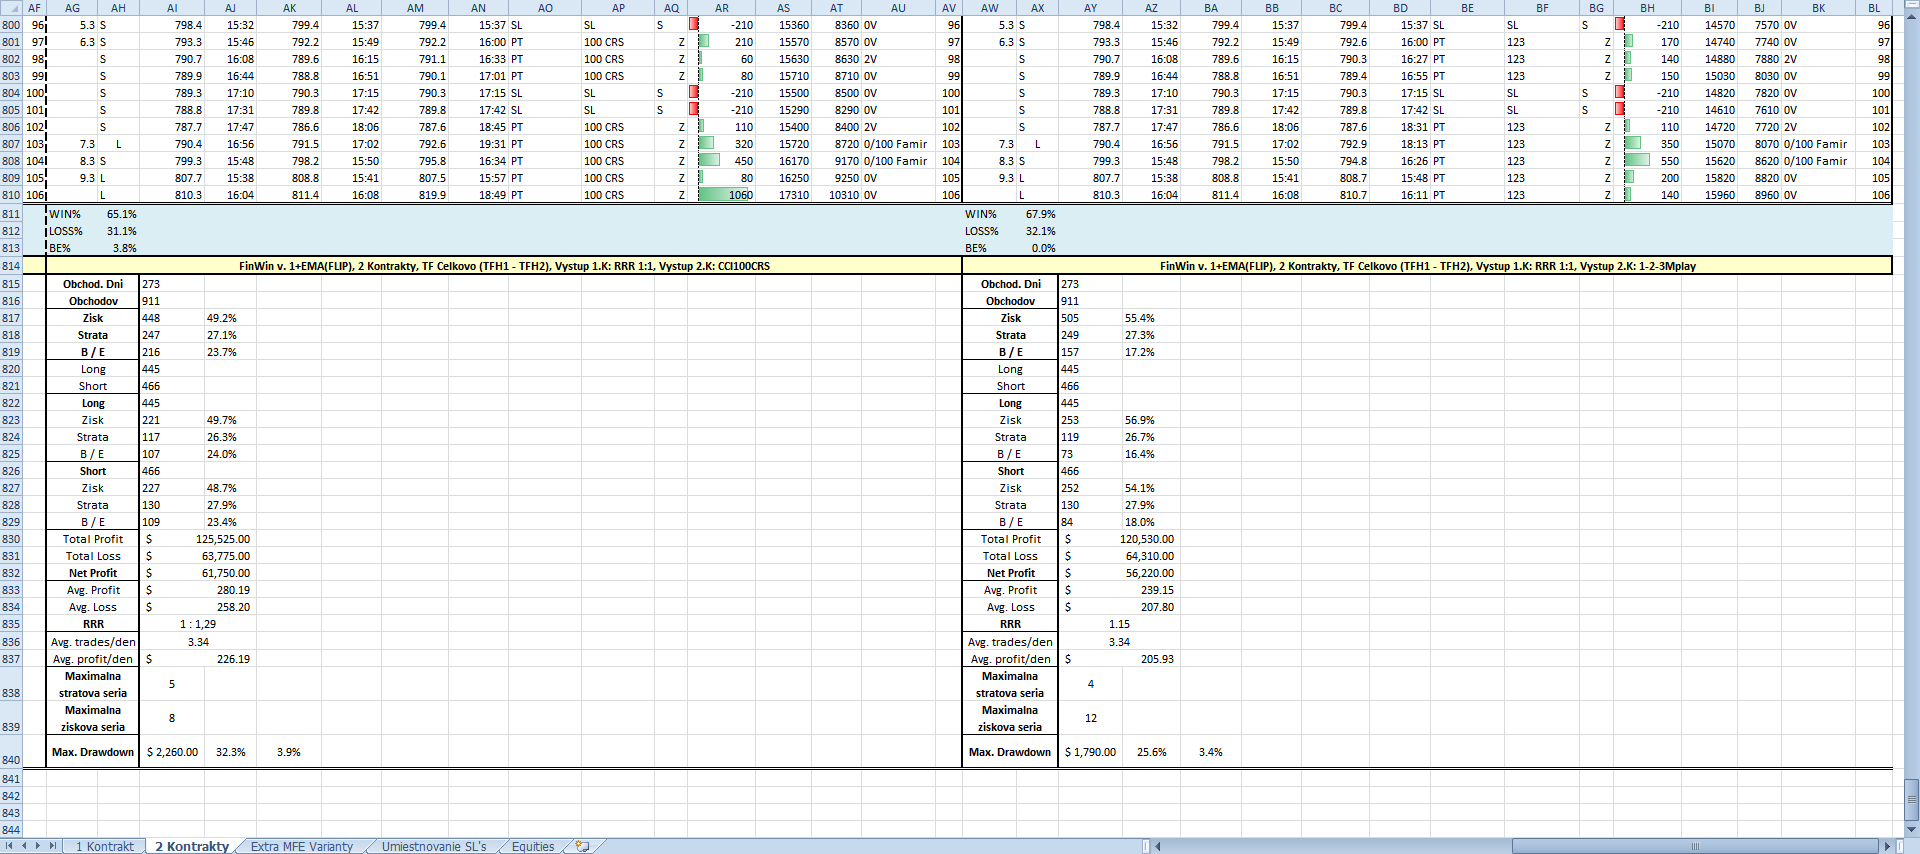Screen dimensions: 1920x854
Task: Select row 830 by its header
Action: [x=11, y=539]
